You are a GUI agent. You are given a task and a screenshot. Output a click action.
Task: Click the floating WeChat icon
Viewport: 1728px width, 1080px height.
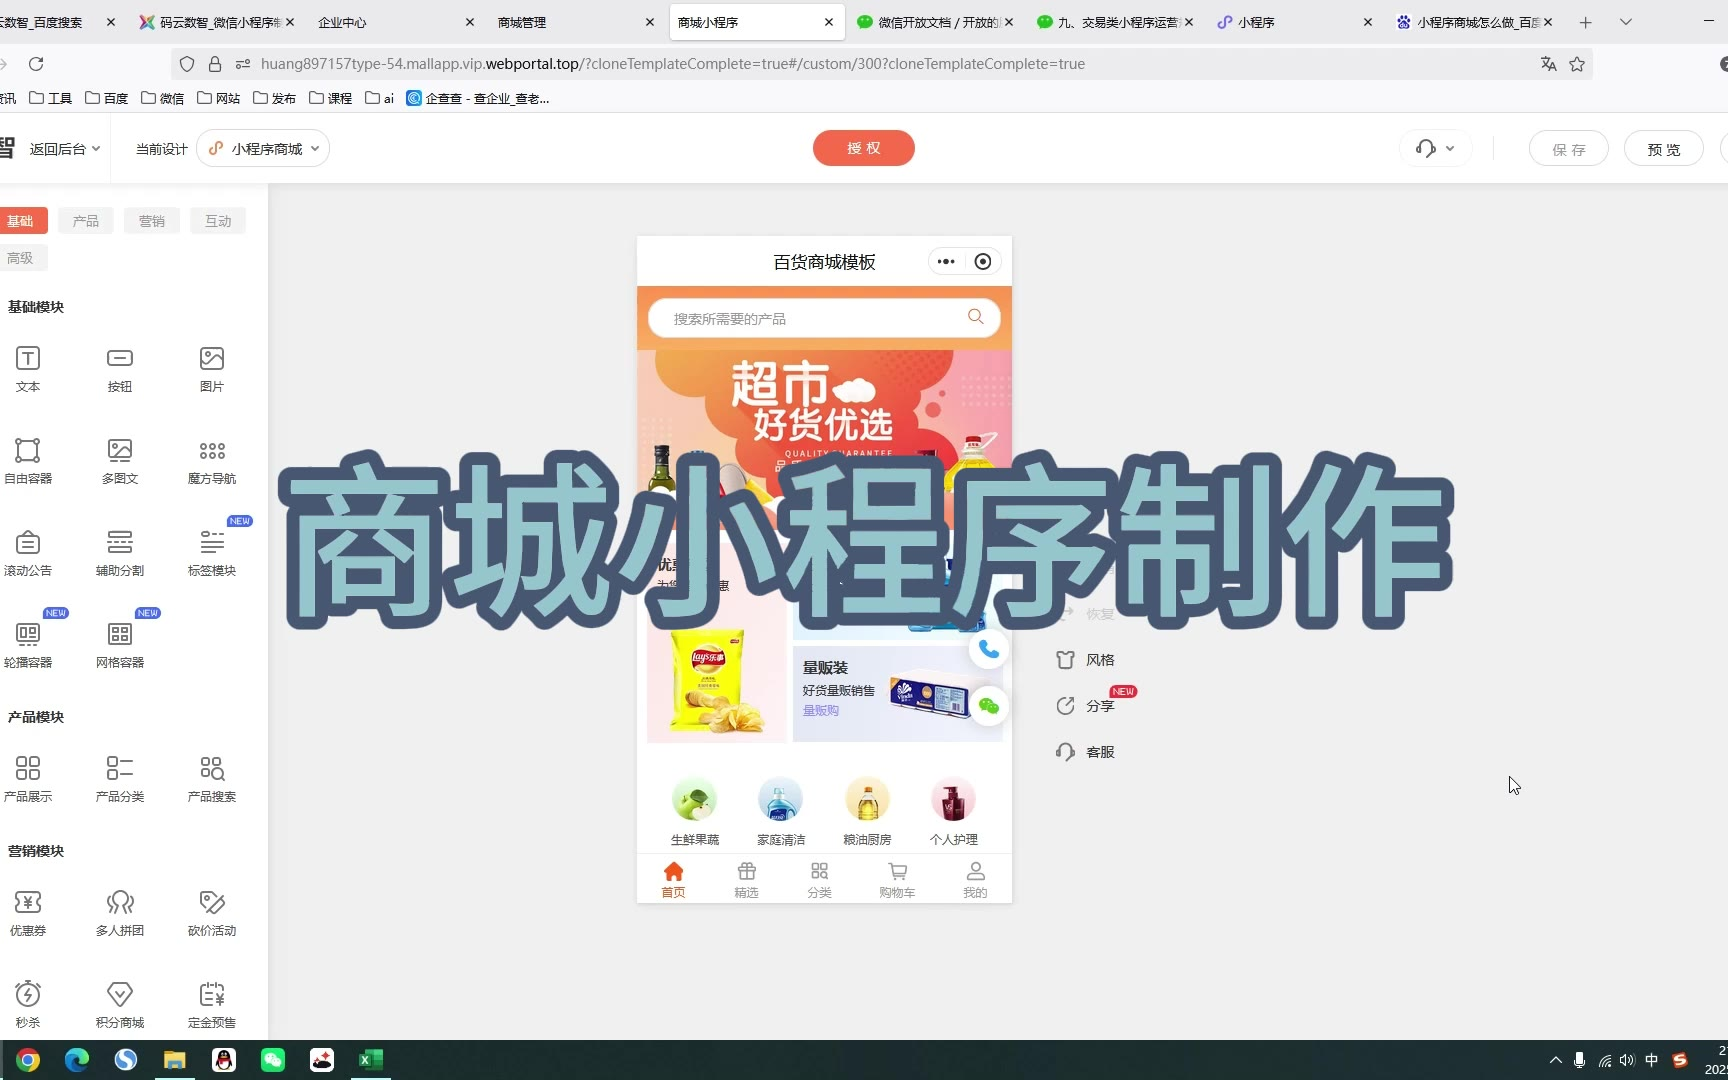point(988,706)
